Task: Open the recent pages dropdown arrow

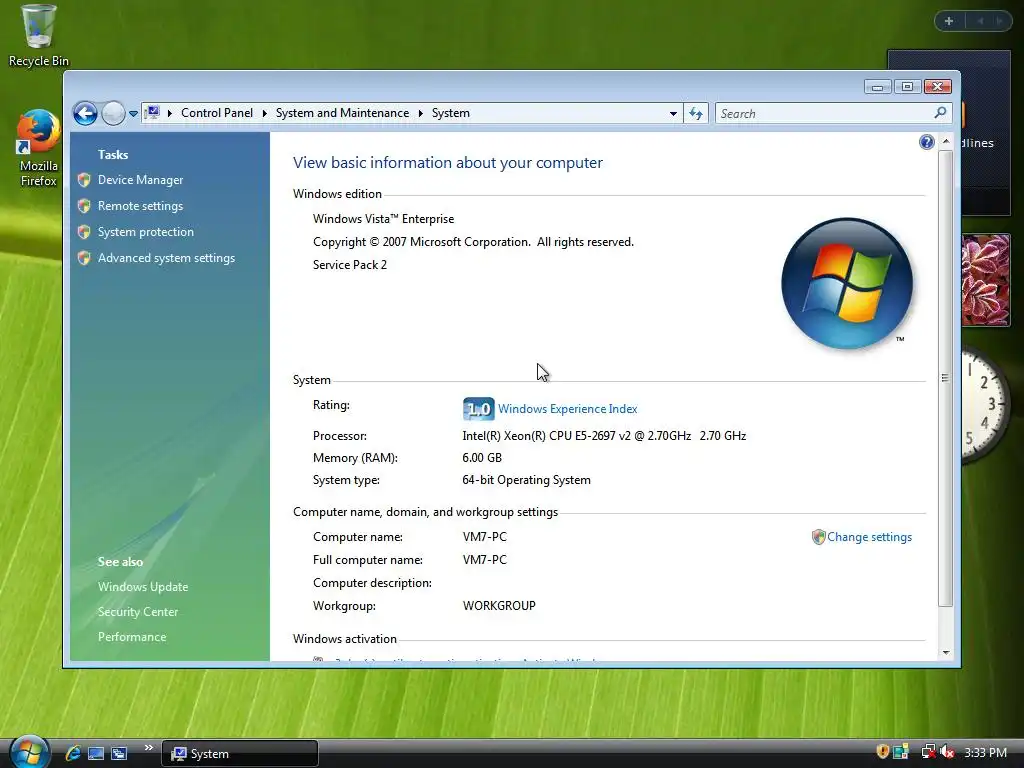Action: (x=133, y=114)
